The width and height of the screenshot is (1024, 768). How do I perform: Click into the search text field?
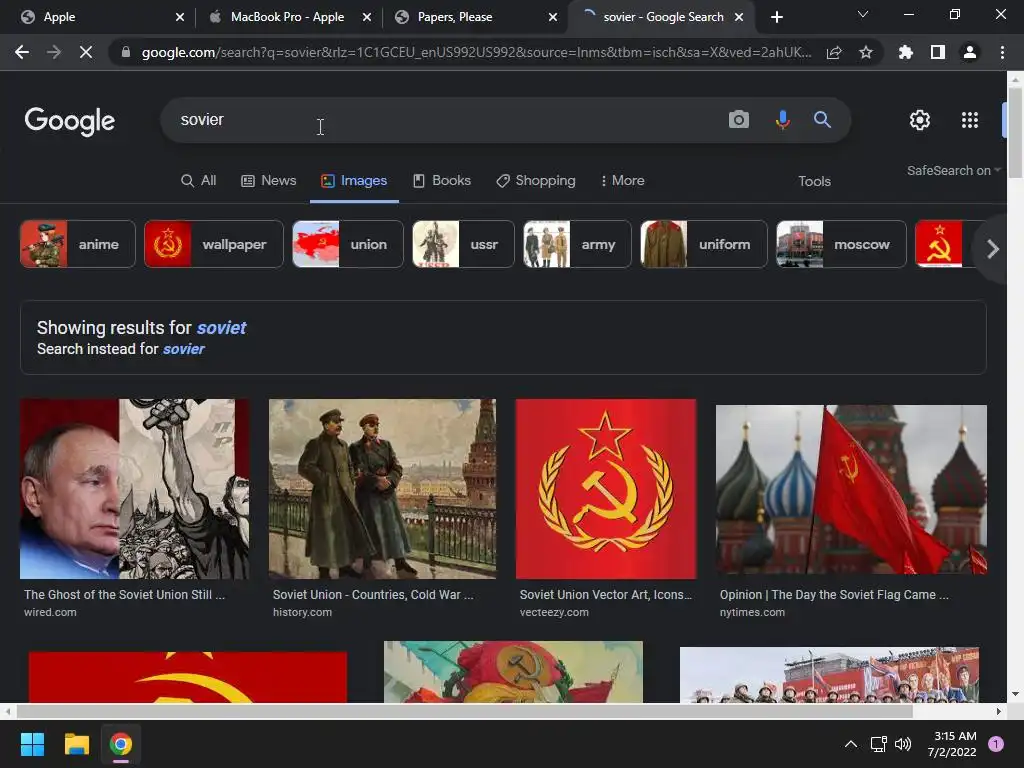point(444,120)
